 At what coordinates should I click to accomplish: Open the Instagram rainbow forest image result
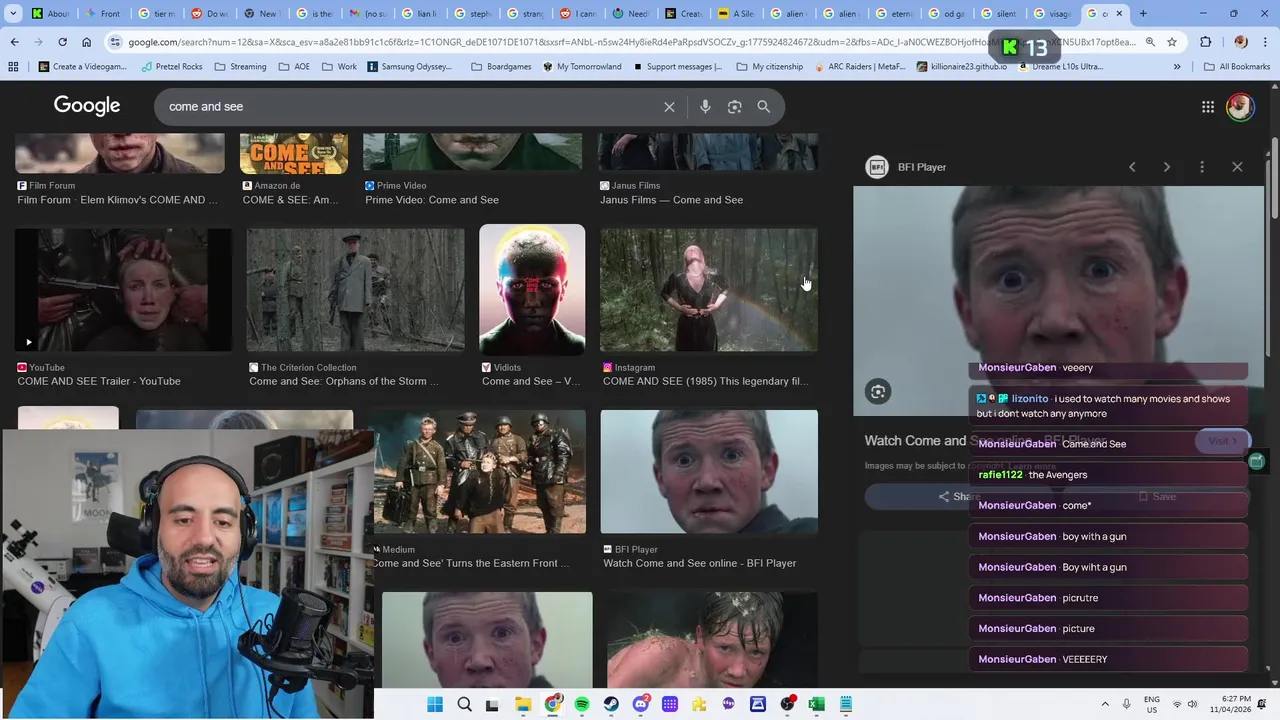709,290
